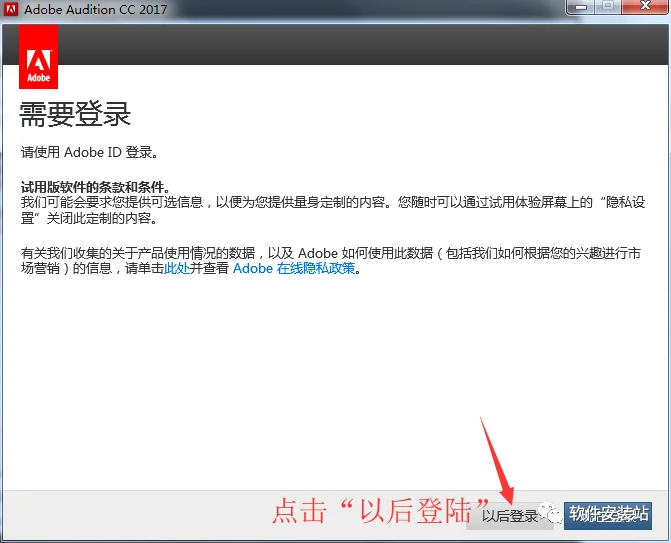Maximize the Adobe Audition window
This screenshot has width=671, height=543.
coord(608,7)
